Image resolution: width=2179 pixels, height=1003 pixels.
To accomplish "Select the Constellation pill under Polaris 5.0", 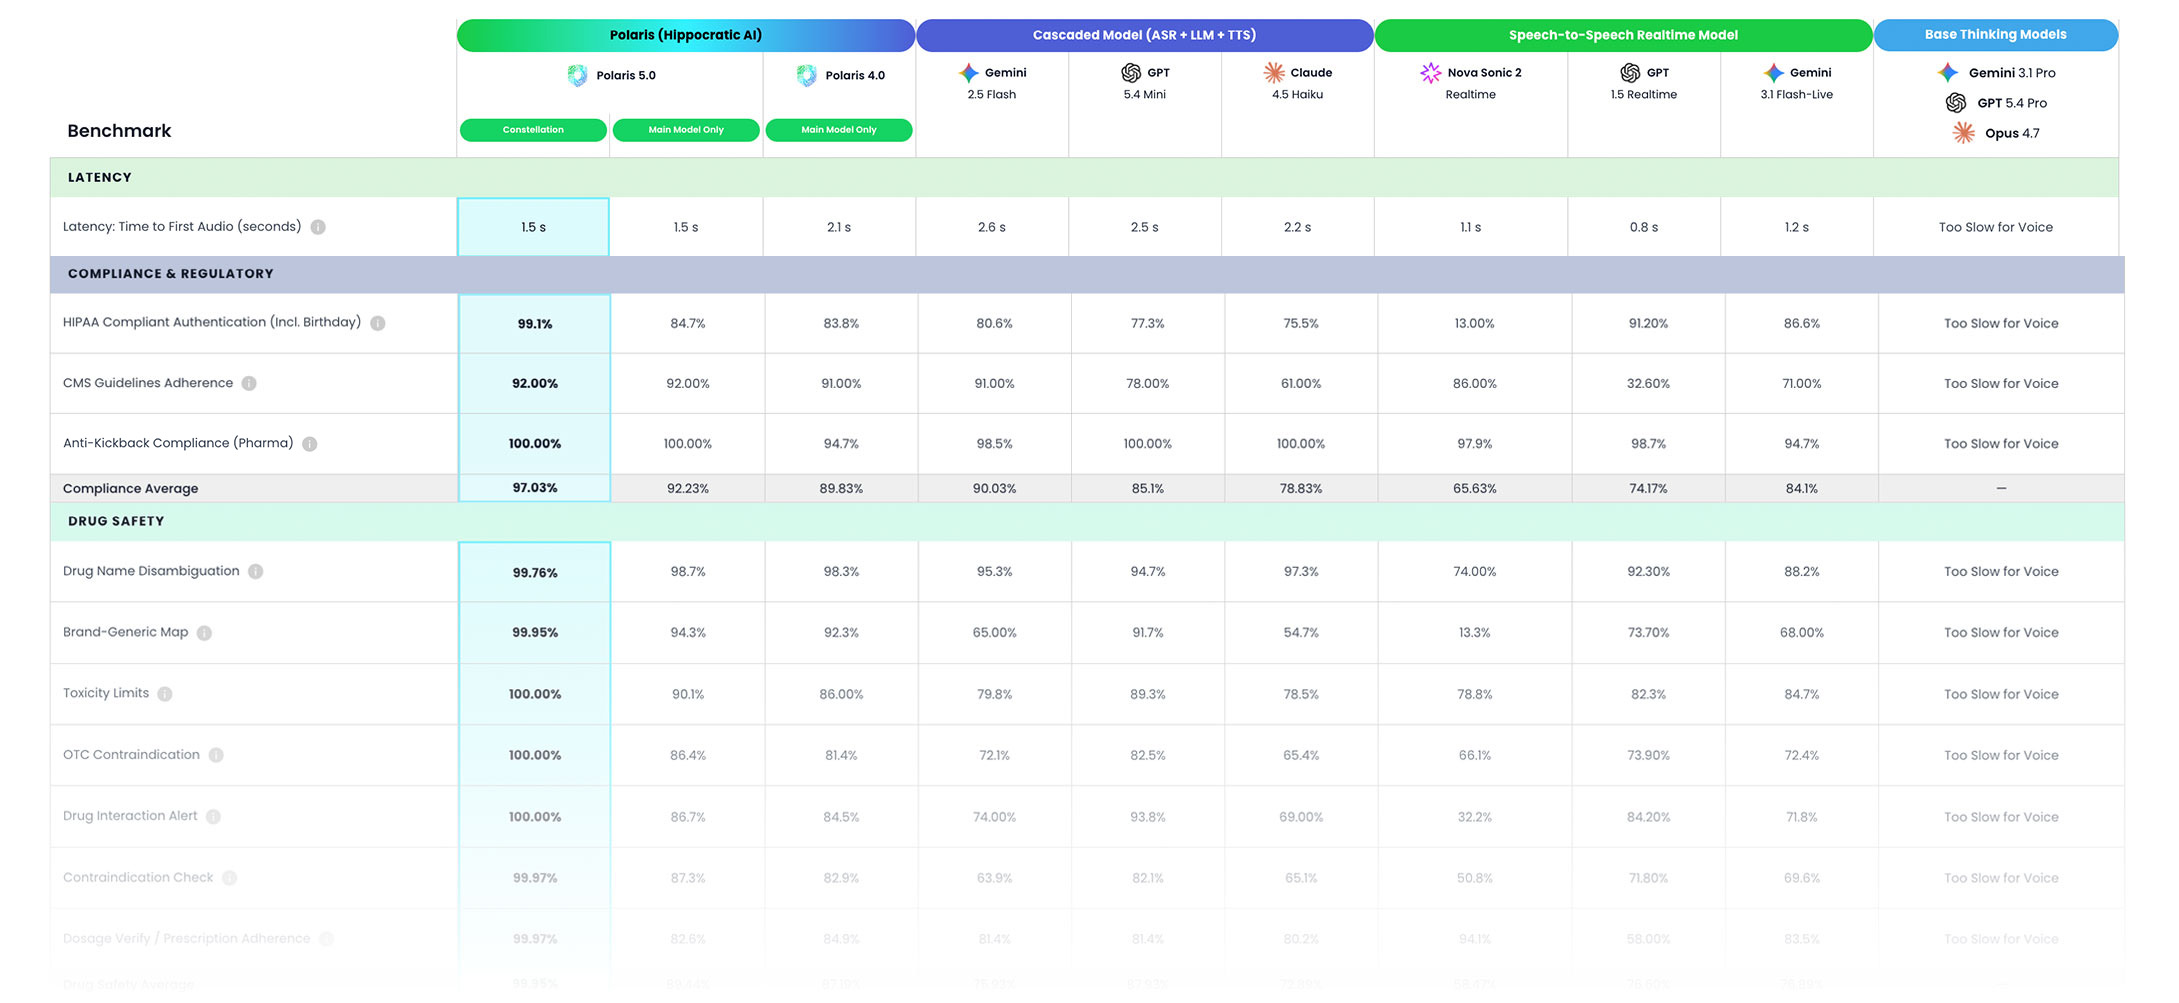I will pos(533,130).
